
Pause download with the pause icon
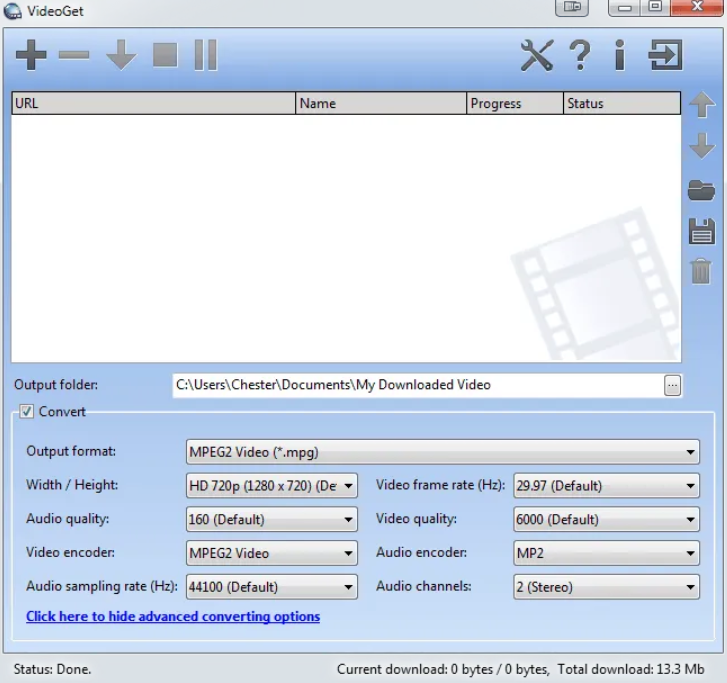[206, 55]
